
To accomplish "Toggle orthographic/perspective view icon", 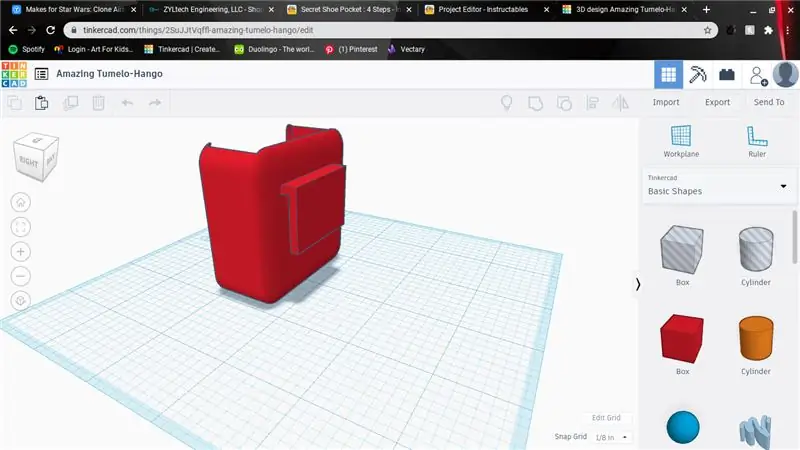I will [20, 301].
